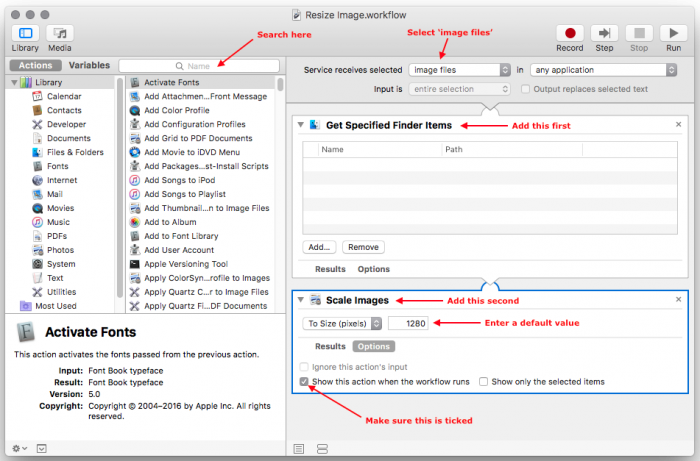
Task: Enable Show only the selected items
Action: pos(483,382)
